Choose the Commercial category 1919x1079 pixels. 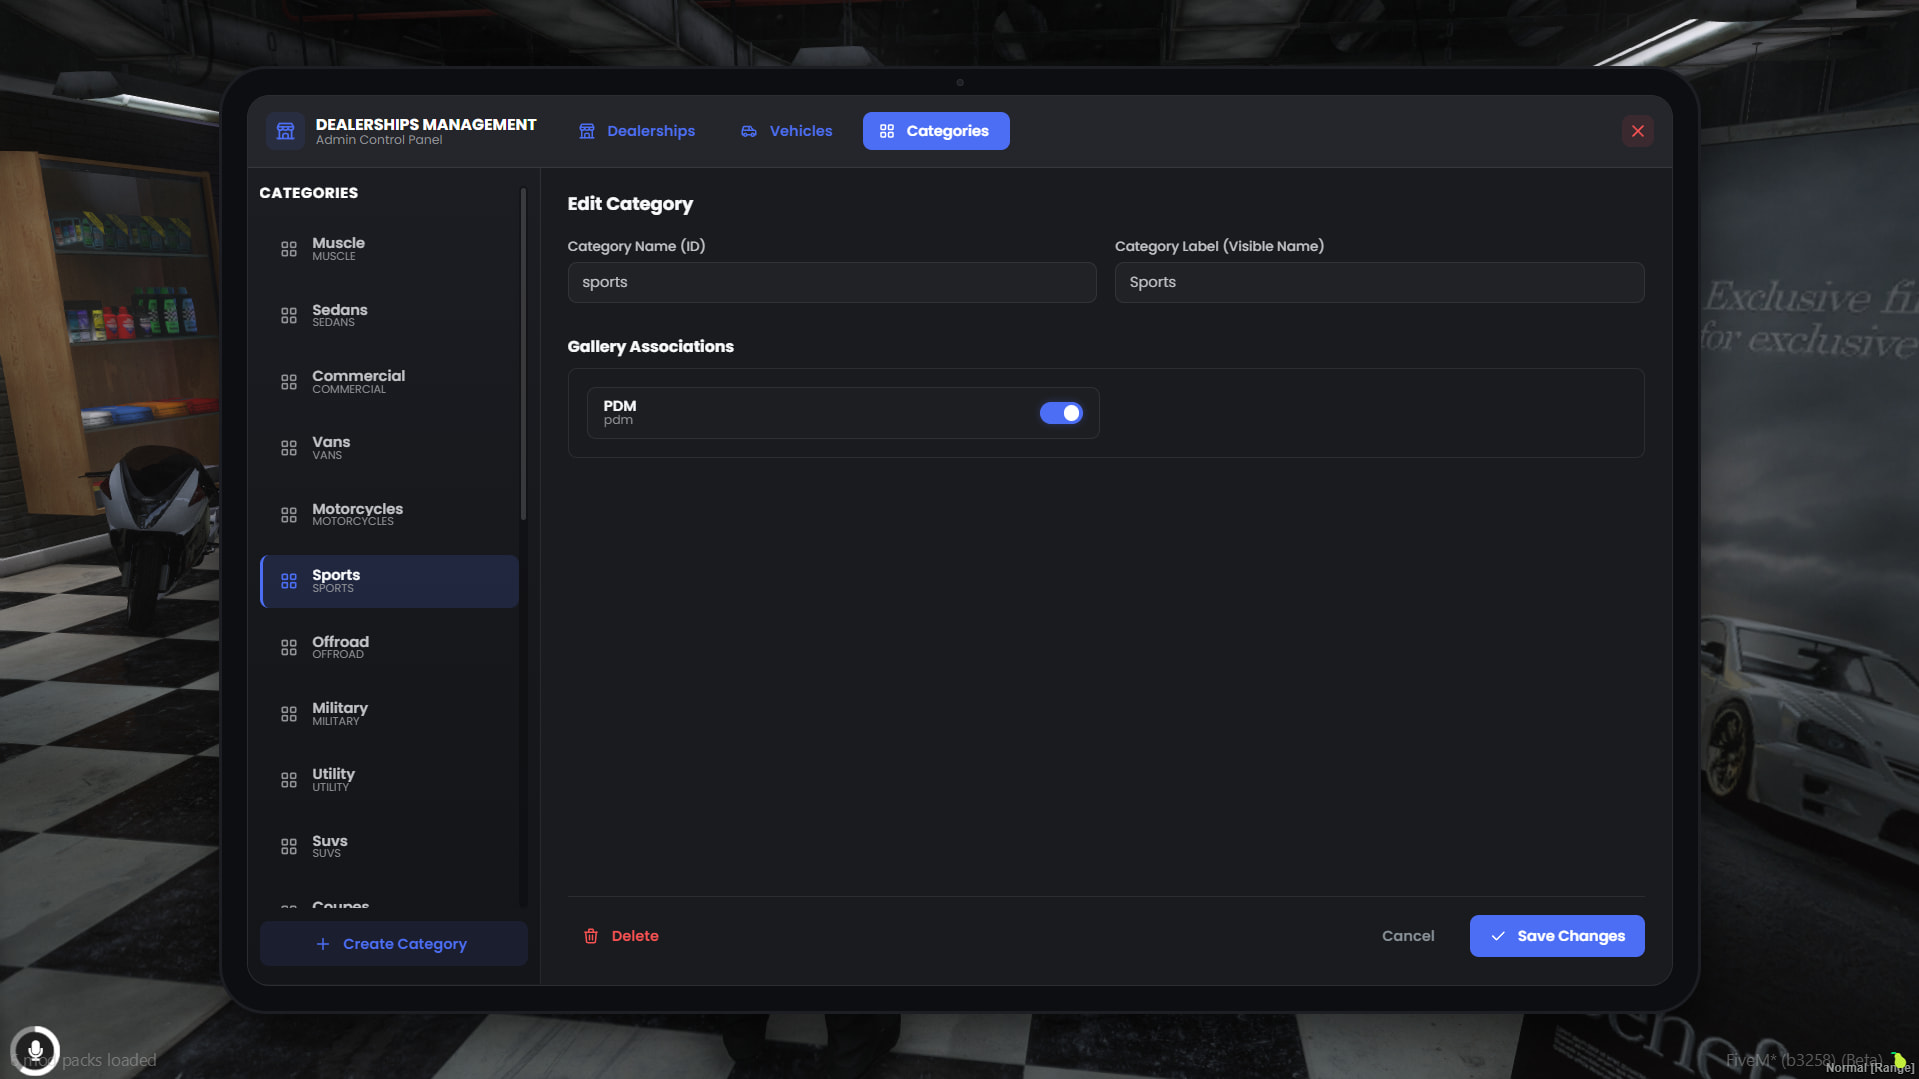[389, 382]
